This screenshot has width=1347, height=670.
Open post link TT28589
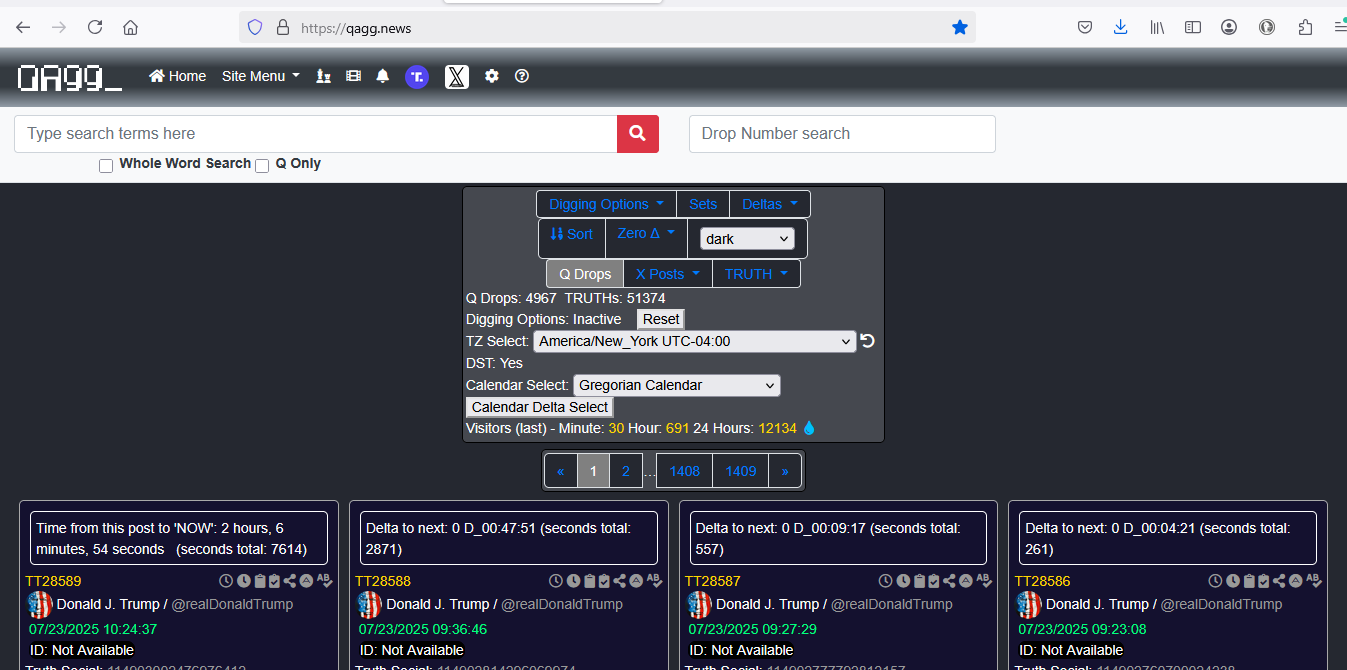tap(53, 581)
